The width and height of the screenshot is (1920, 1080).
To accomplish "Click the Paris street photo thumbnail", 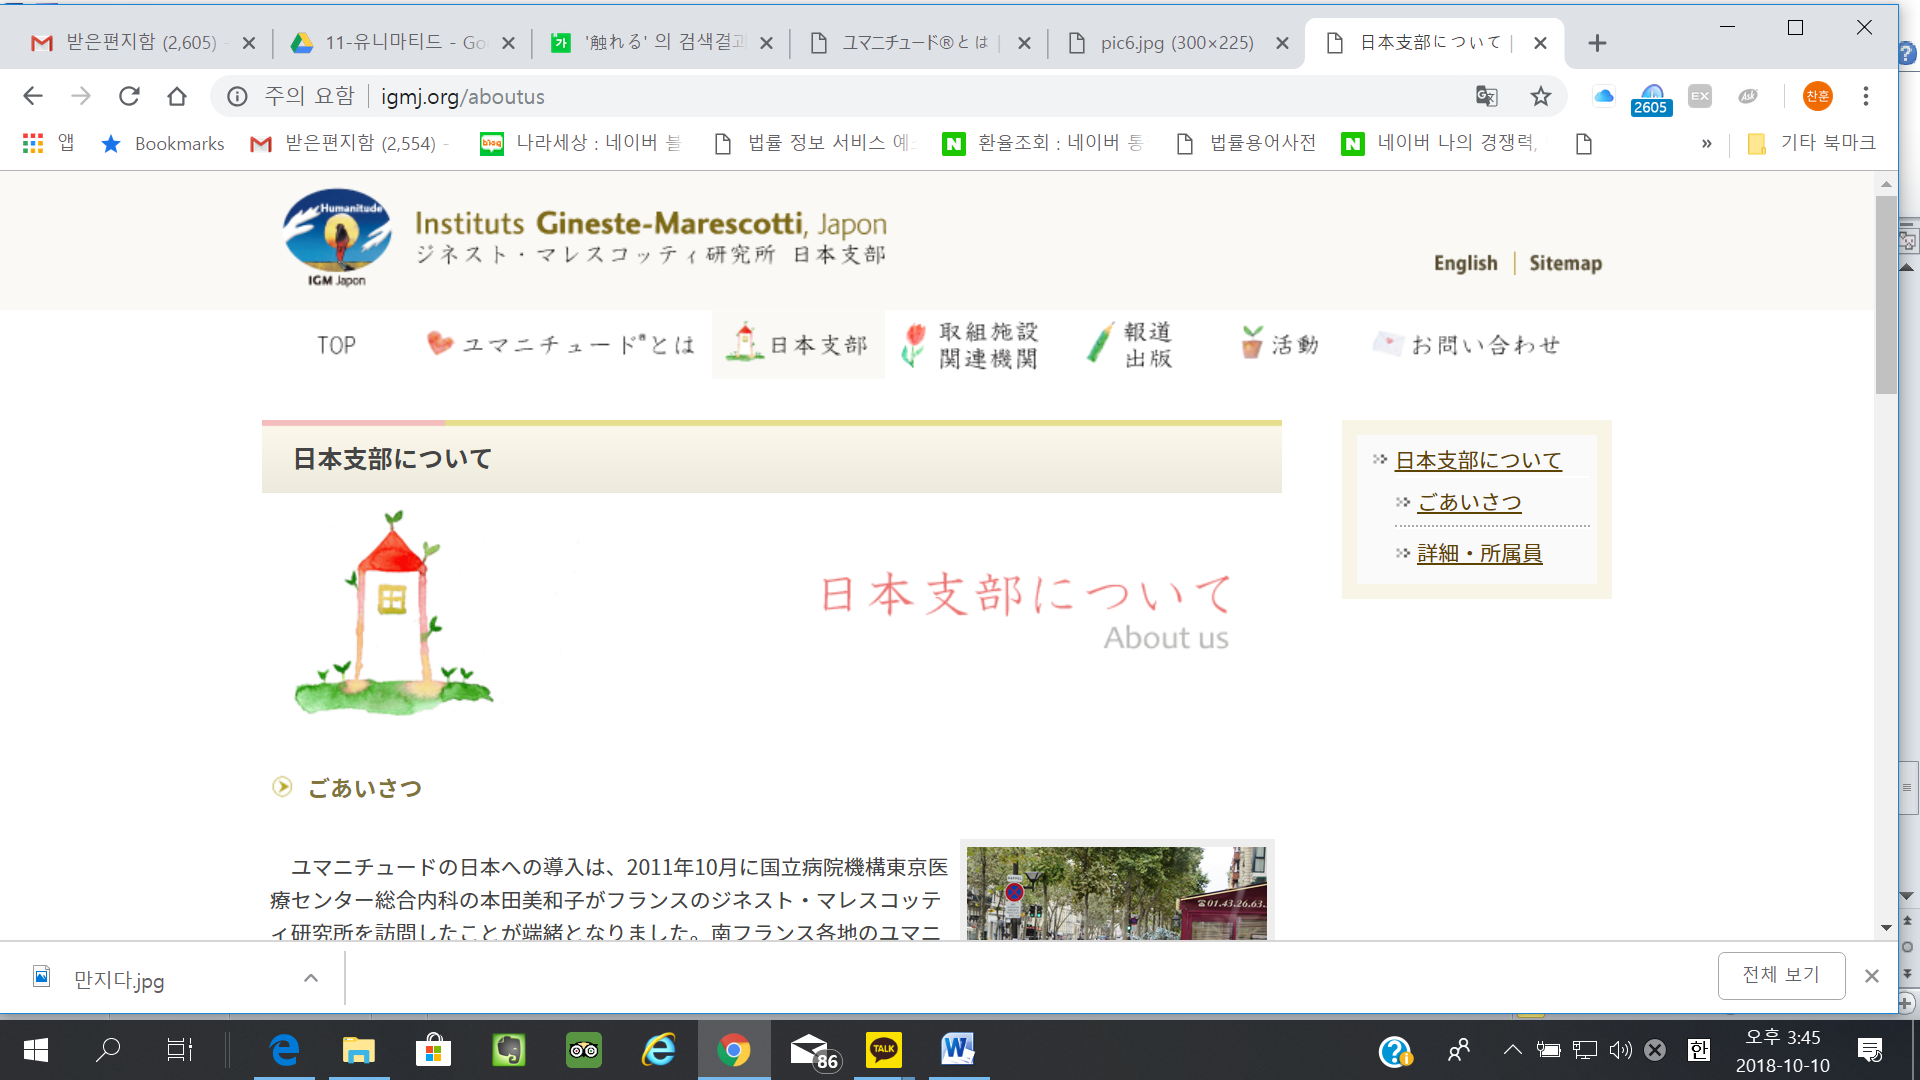I will pyautogui.click(x=1117, y=893).
